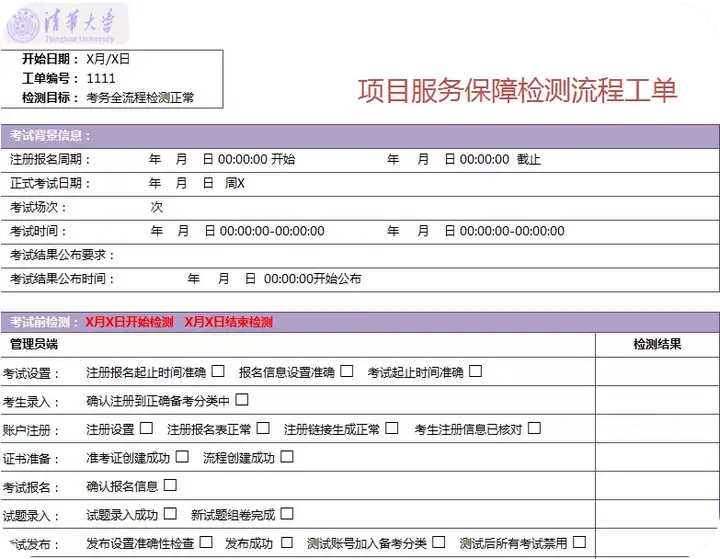The width and height of the screenshot is (720, 559).
Task: Check 新试题组卷完成 checkbox
Action: [287, 514]
